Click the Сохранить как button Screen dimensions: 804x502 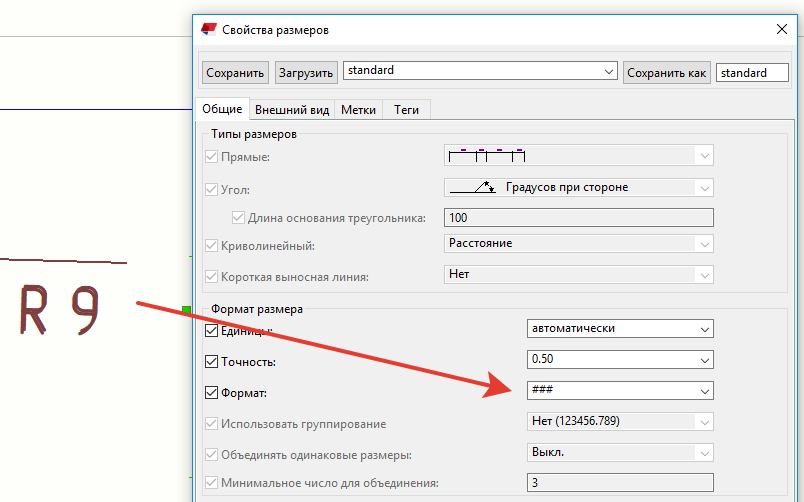tap(667, 73)
